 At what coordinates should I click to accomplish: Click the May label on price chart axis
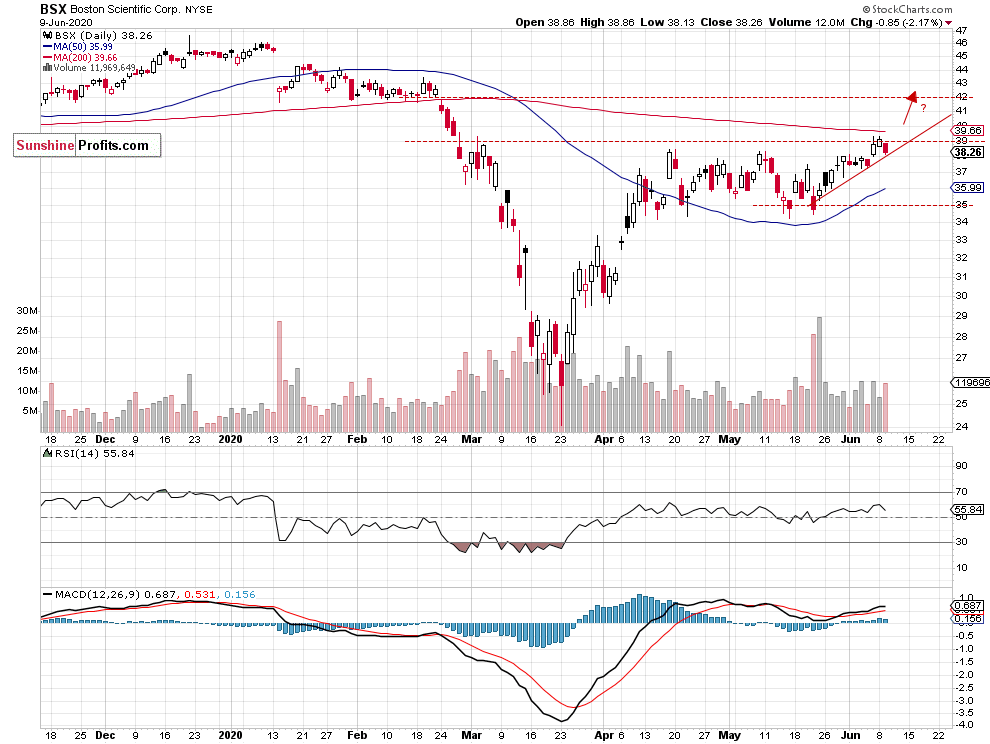click(730, 439)
